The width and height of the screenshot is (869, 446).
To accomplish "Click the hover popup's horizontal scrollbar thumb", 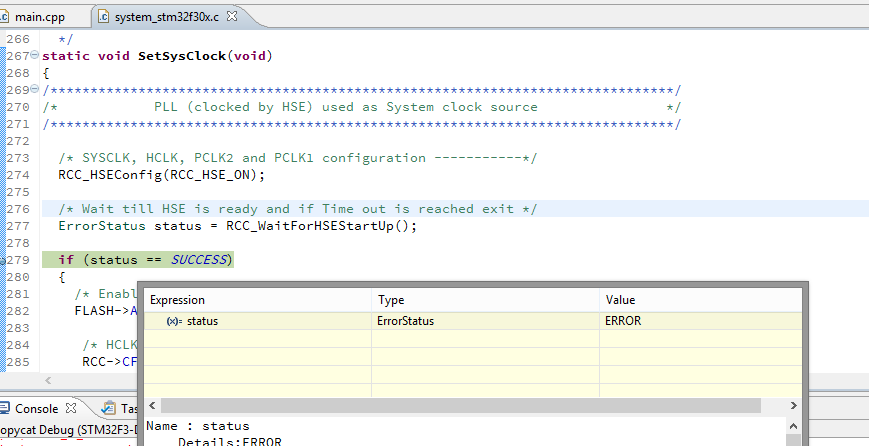I will pos(461,406).
